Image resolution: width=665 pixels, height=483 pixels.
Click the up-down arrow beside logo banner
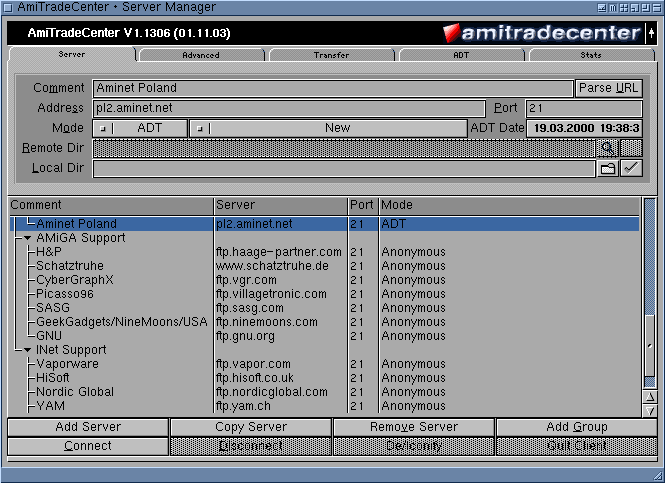[x=650, y=33]
